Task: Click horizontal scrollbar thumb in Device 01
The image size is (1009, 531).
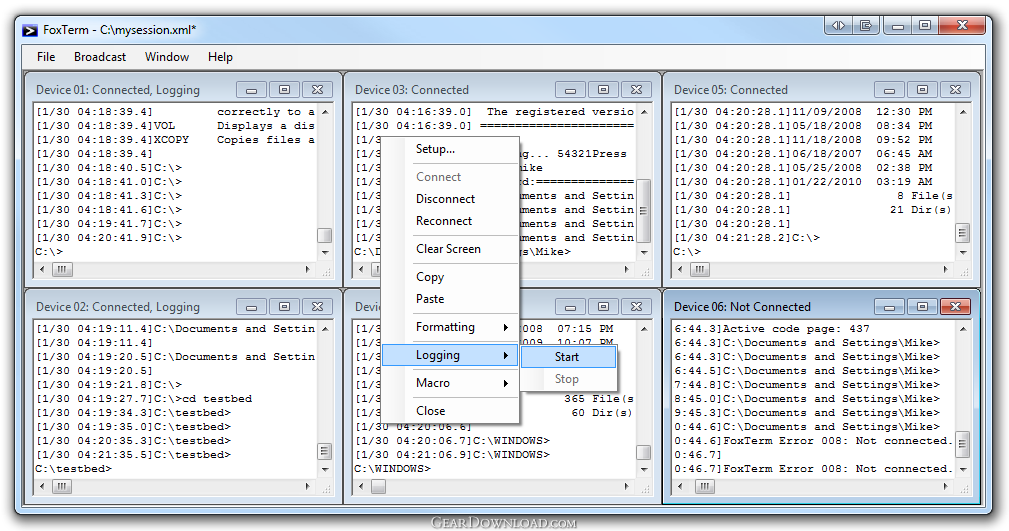Action: [x=62, y=269]
